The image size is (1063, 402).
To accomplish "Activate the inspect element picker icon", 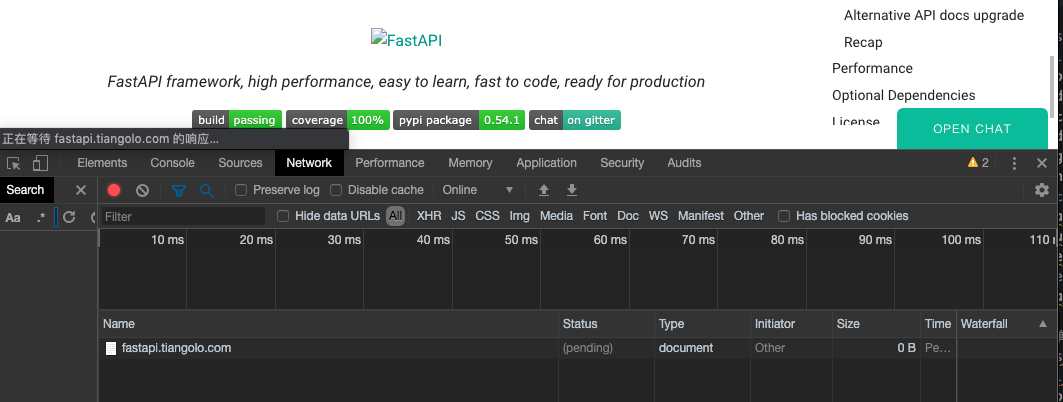I will click(14, 163).
